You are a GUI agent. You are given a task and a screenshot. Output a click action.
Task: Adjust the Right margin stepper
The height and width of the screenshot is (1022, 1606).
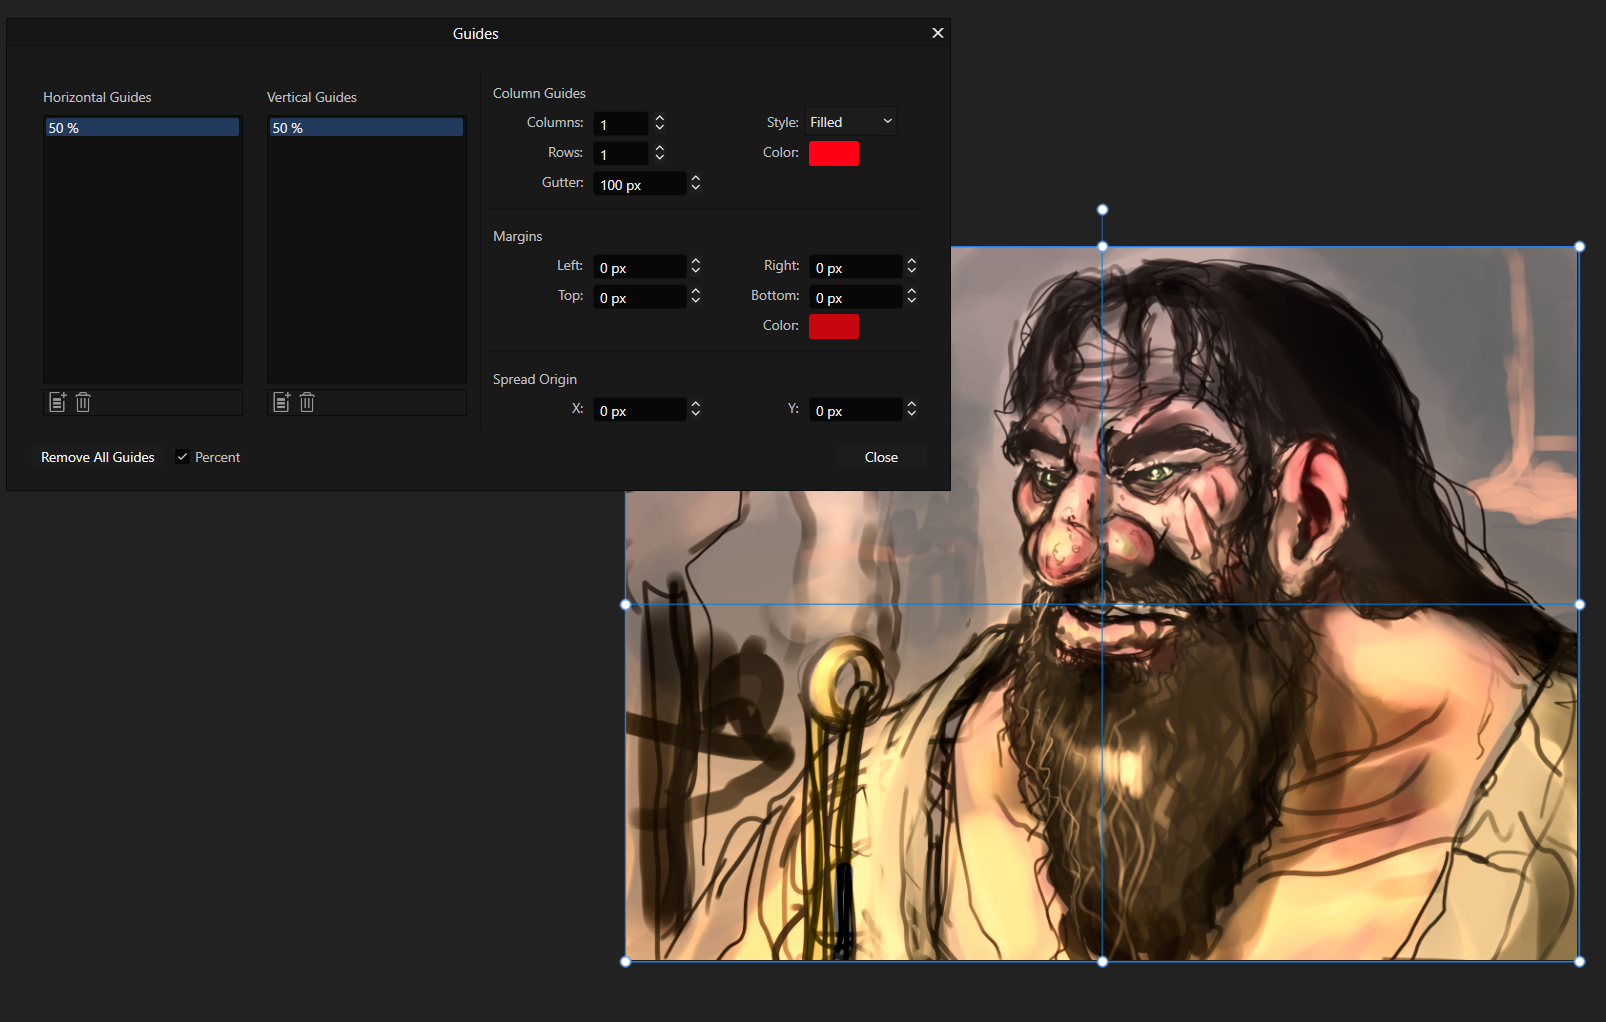point(912,266)
